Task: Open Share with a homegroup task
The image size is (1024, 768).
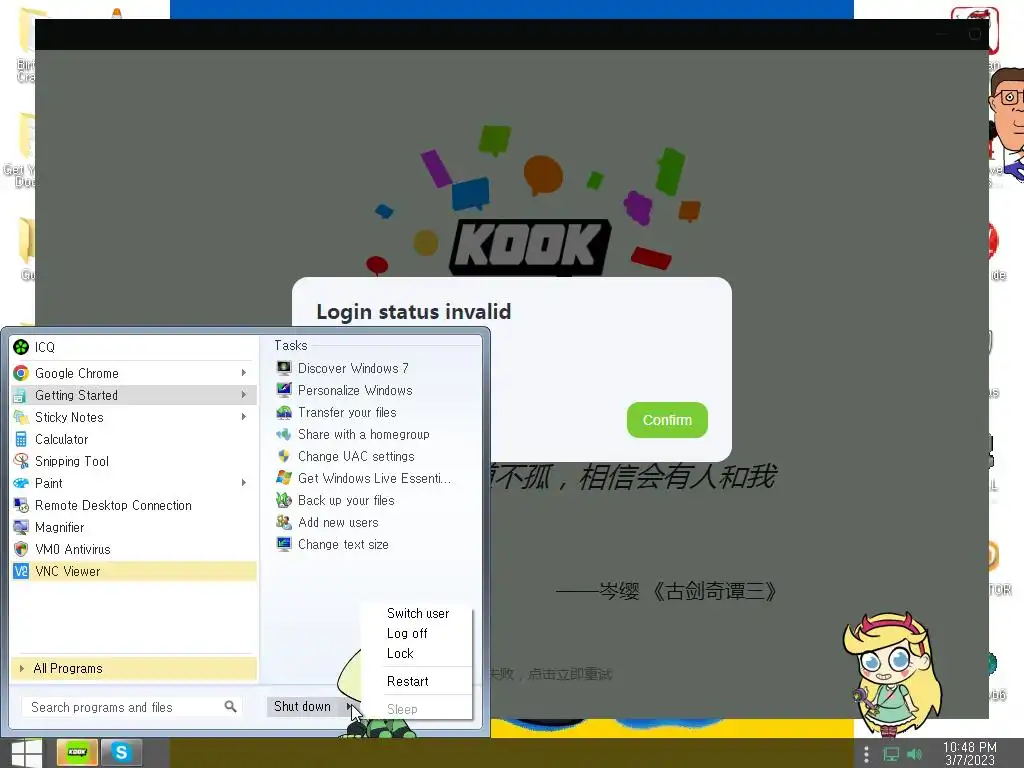Action: tap(363, 434)
